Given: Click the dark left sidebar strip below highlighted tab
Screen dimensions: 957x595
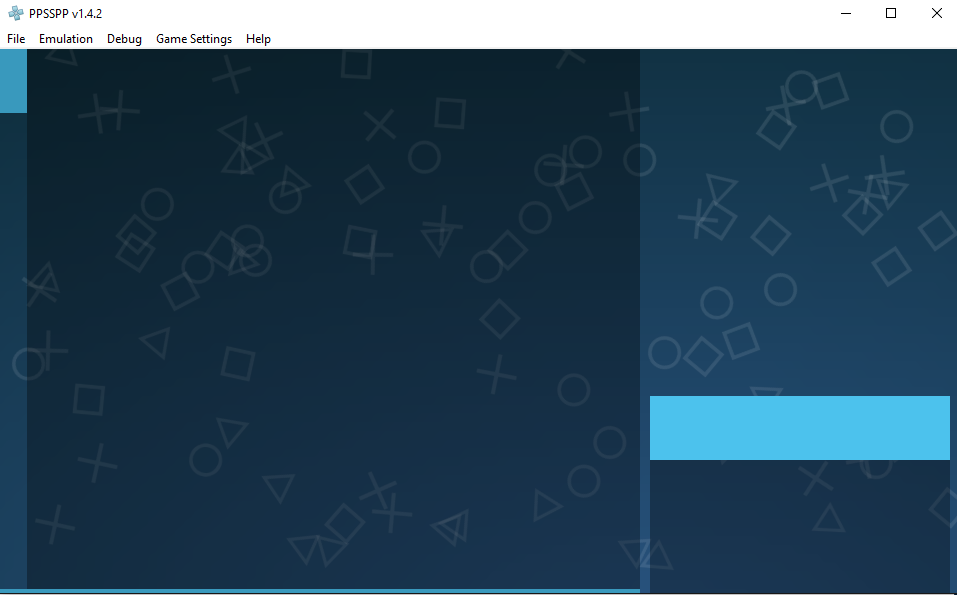Looking at the screenshot, I should [13, 350].
